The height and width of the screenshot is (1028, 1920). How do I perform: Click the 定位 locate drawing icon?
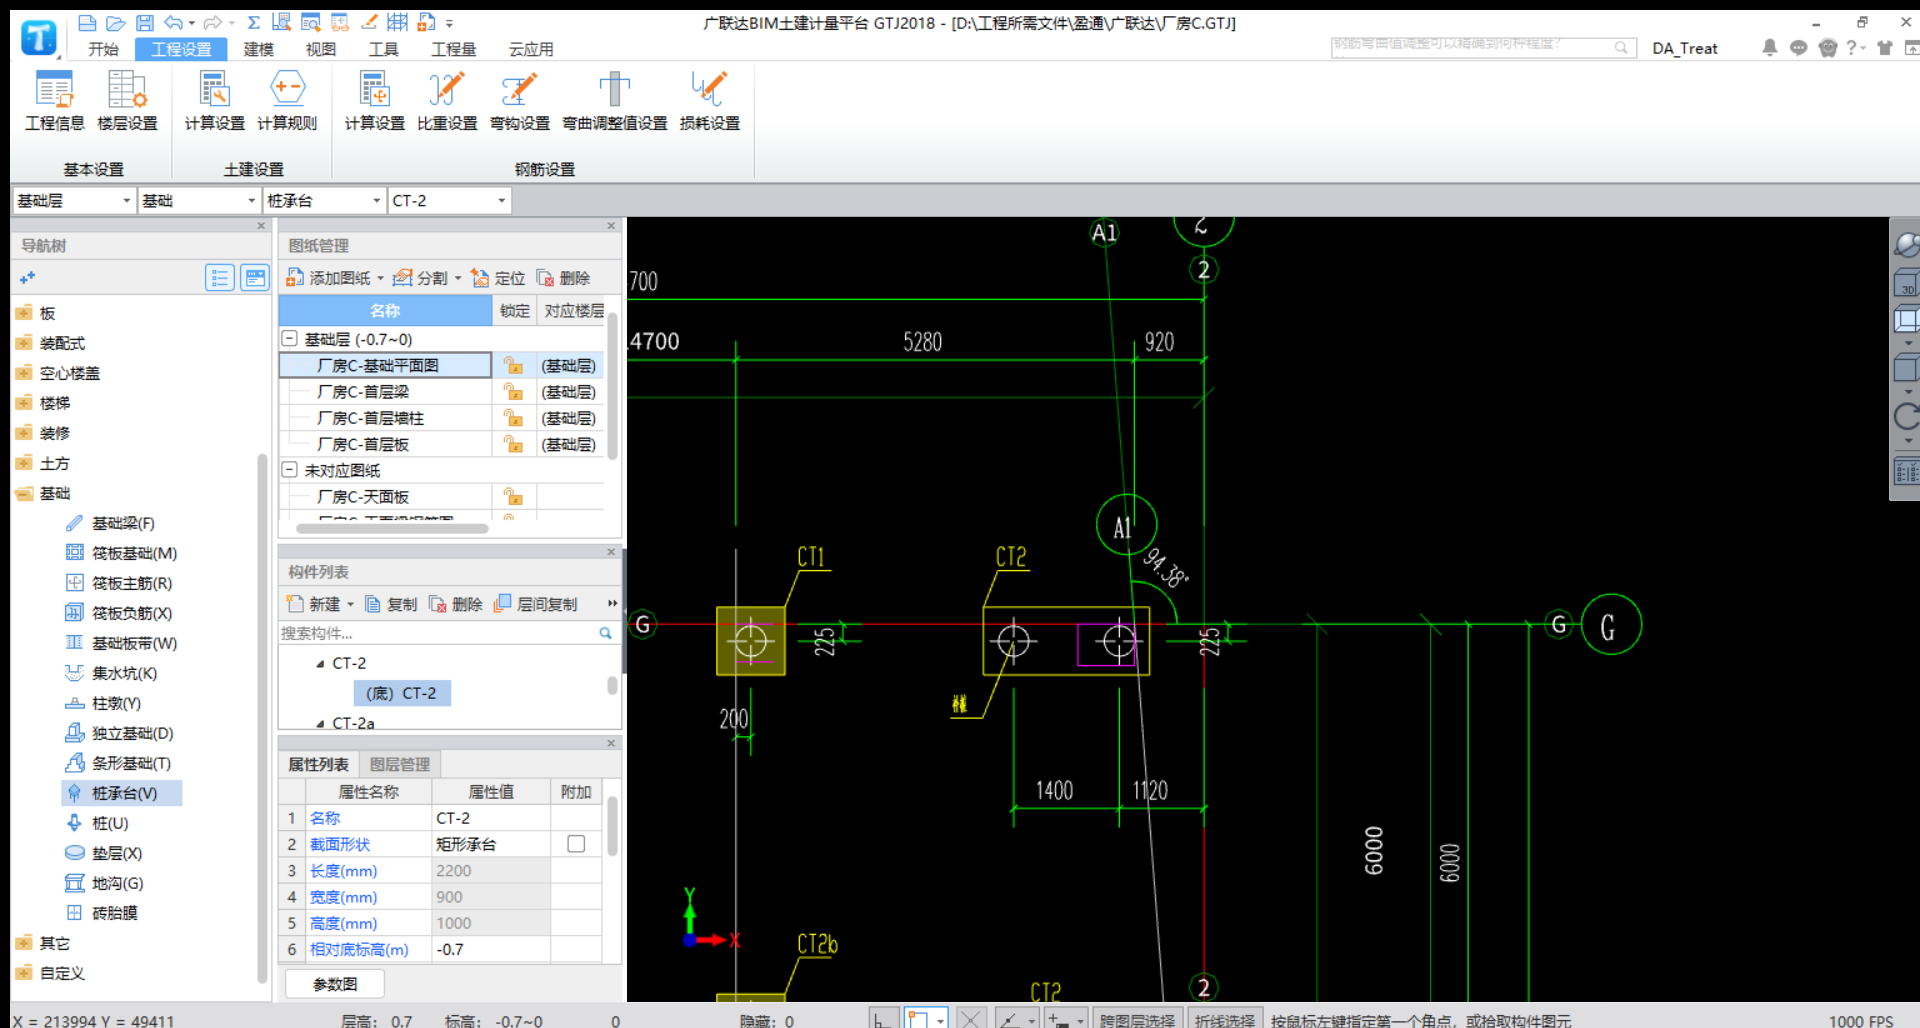point(480,277)
